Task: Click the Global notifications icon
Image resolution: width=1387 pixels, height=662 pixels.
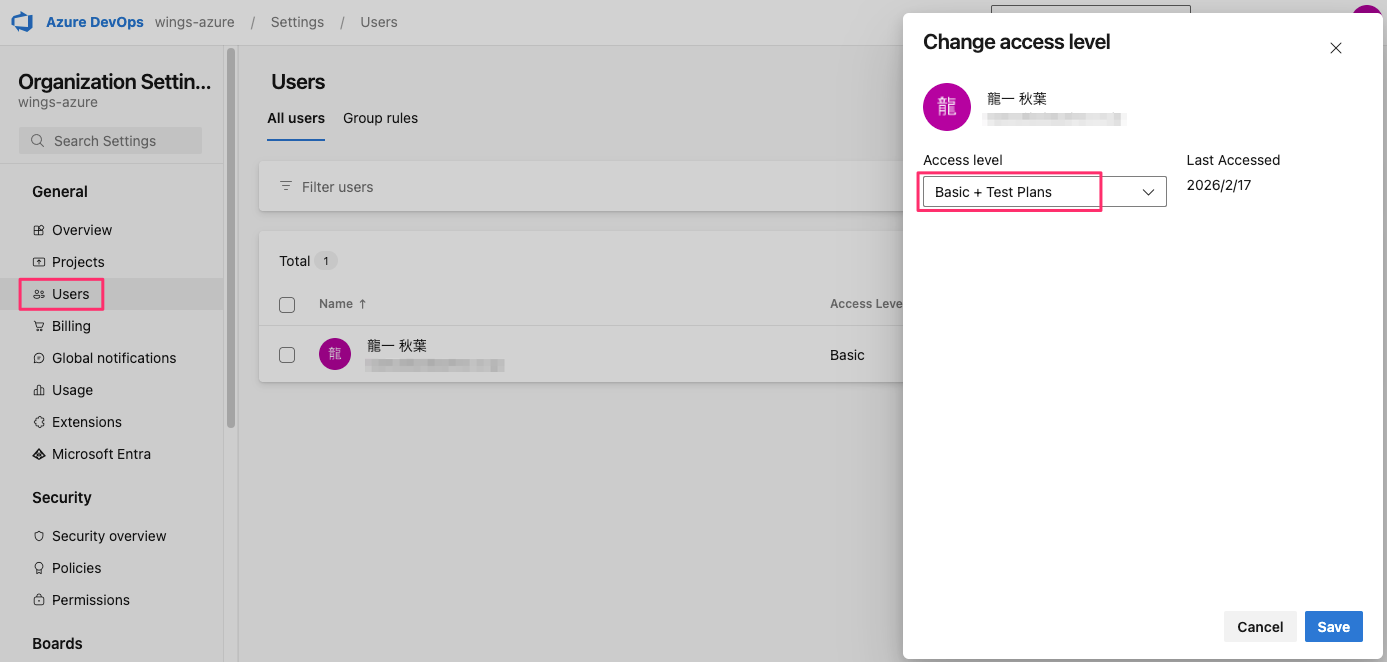Action: [39, 358]
